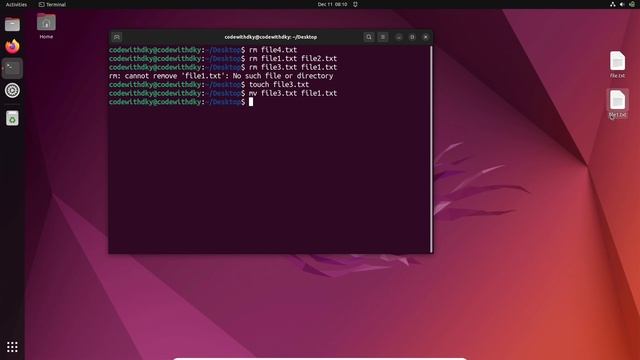Open a new tab in the terminal

(x=117, y=37)
